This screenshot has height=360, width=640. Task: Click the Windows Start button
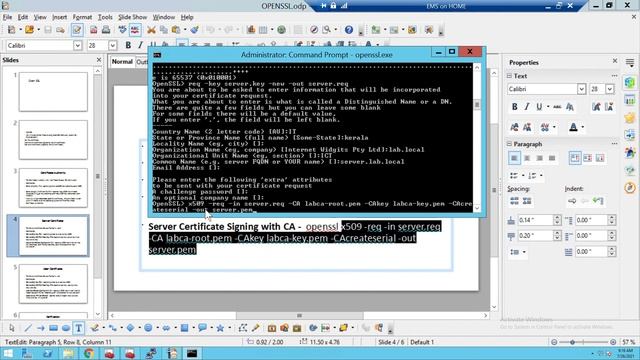(7, 353)
